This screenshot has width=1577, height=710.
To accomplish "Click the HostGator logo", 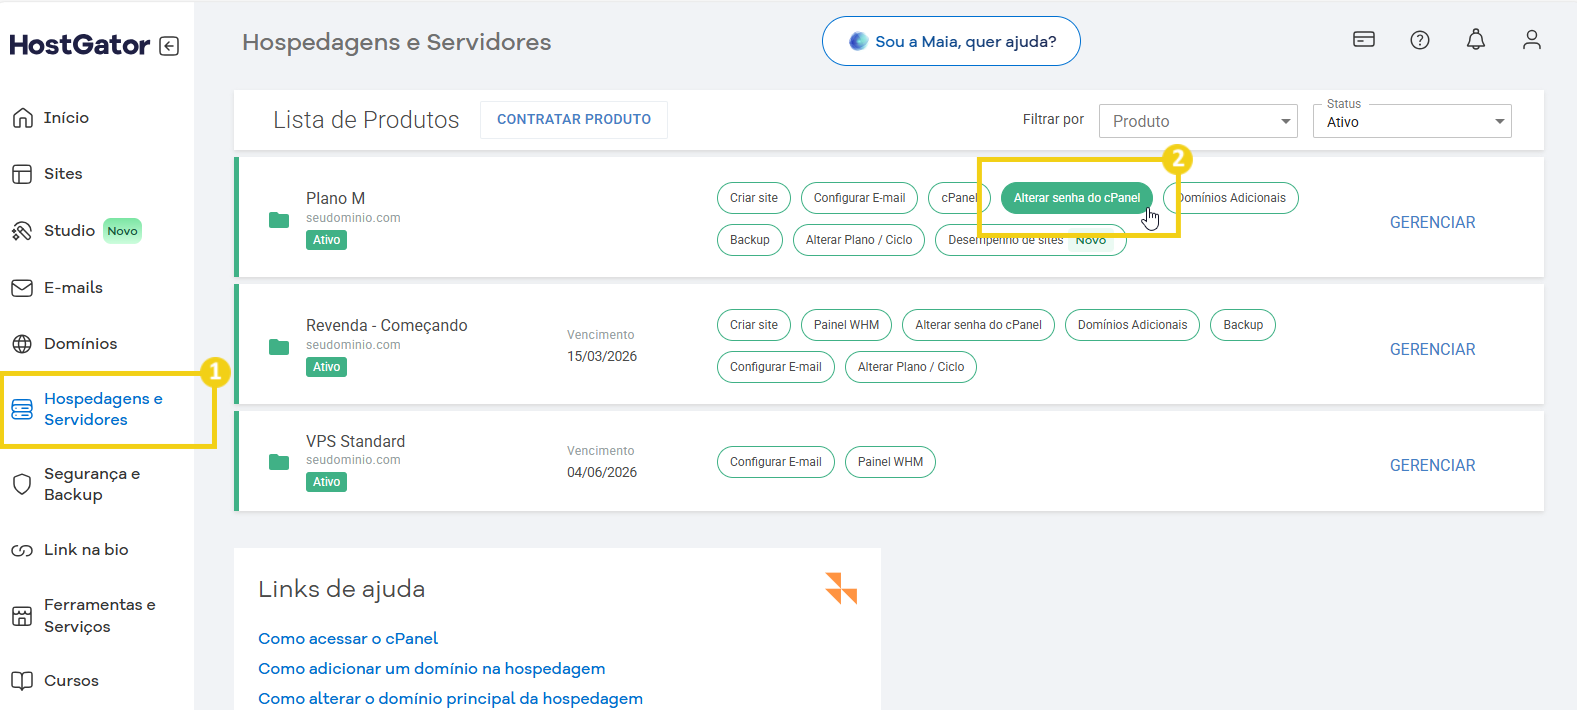I will pyautogui.click(x=80, y=45).
